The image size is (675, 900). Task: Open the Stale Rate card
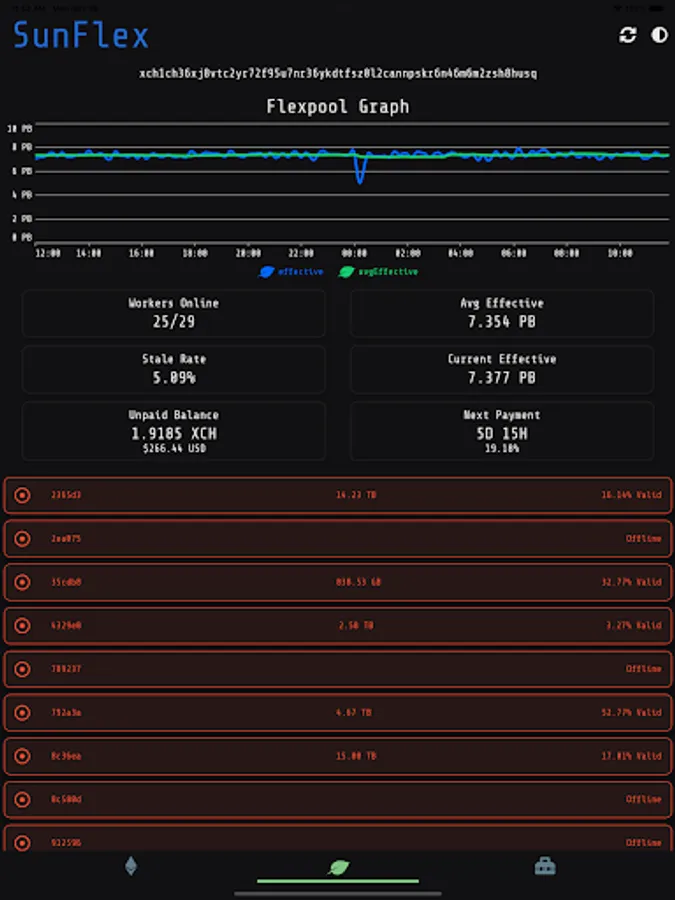coord(174,369)
